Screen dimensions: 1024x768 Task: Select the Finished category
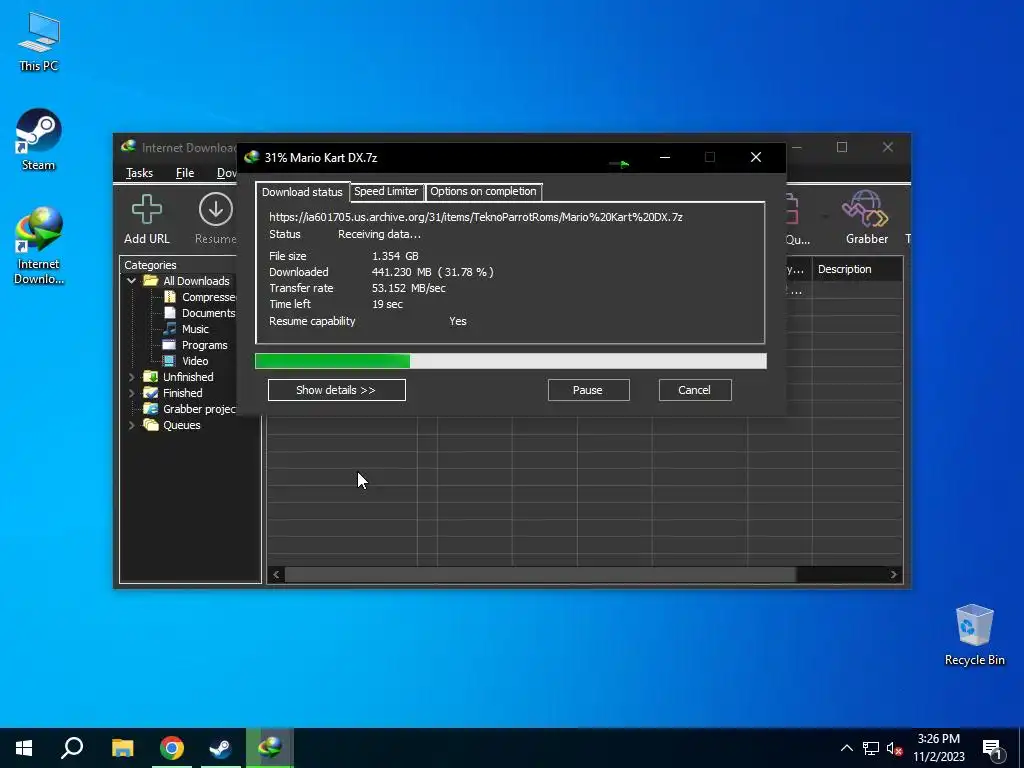[174, 393]
